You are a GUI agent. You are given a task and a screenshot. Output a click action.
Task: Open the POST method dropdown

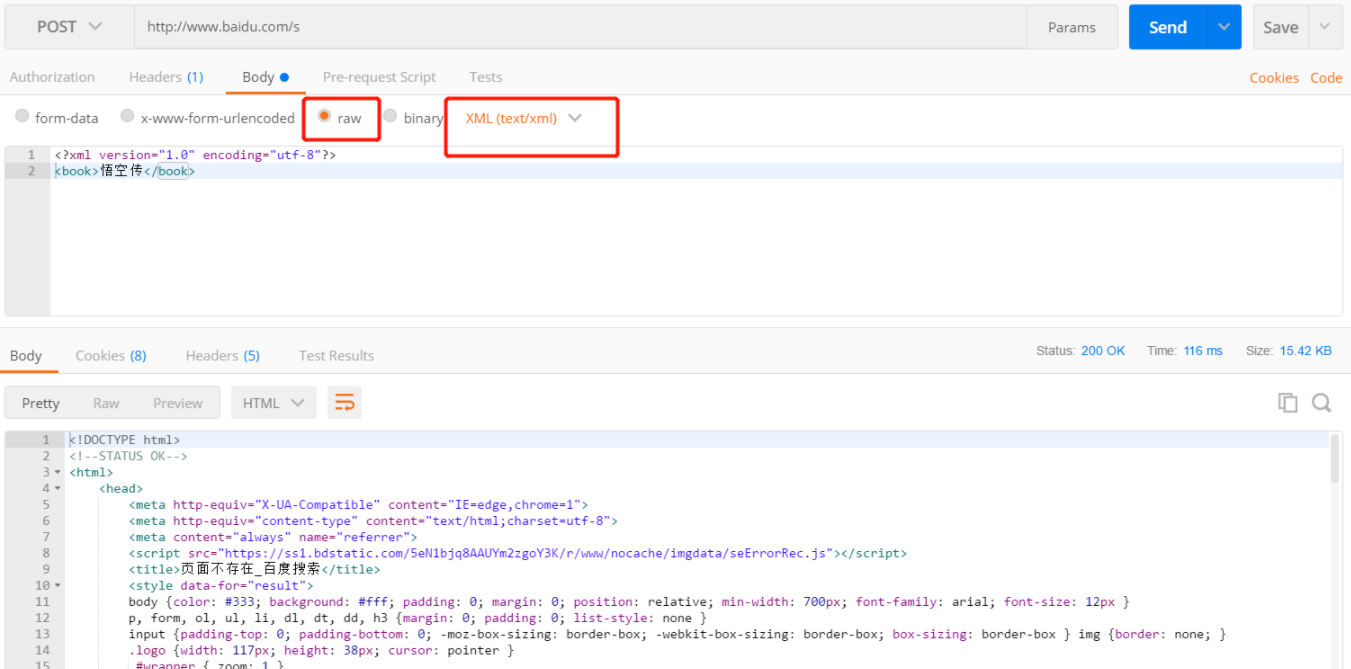(69, 27)
